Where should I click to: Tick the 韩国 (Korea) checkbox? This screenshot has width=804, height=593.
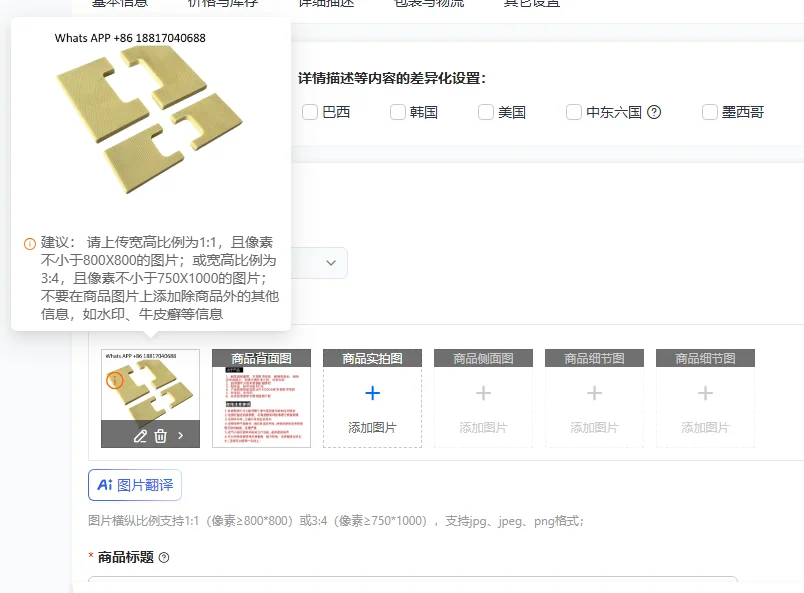coord(398,112)
